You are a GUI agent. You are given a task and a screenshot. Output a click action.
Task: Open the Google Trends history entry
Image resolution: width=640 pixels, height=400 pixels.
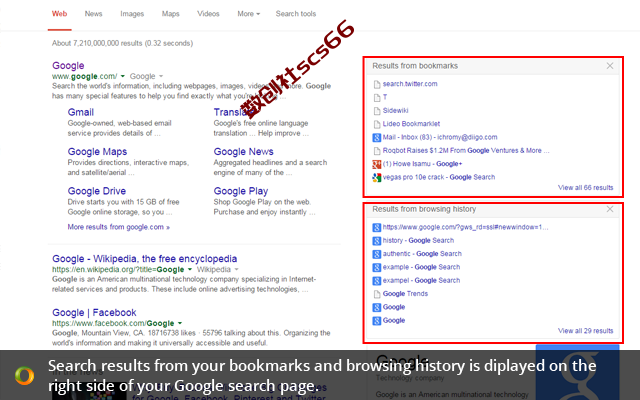405,294
